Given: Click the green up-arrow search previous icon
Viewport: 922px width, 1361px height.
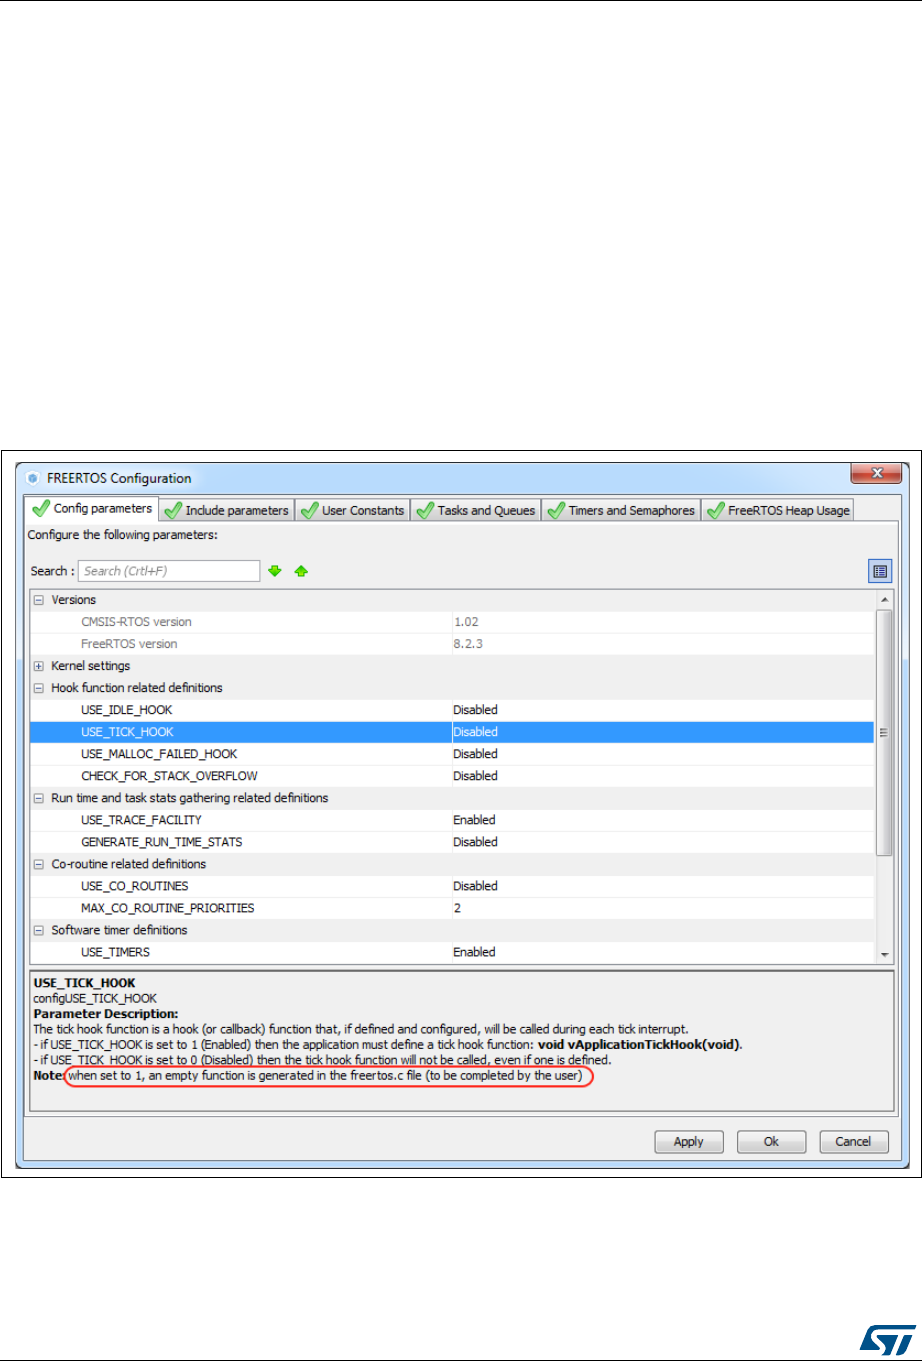Looking at the screenshot, I should [301, 571].
